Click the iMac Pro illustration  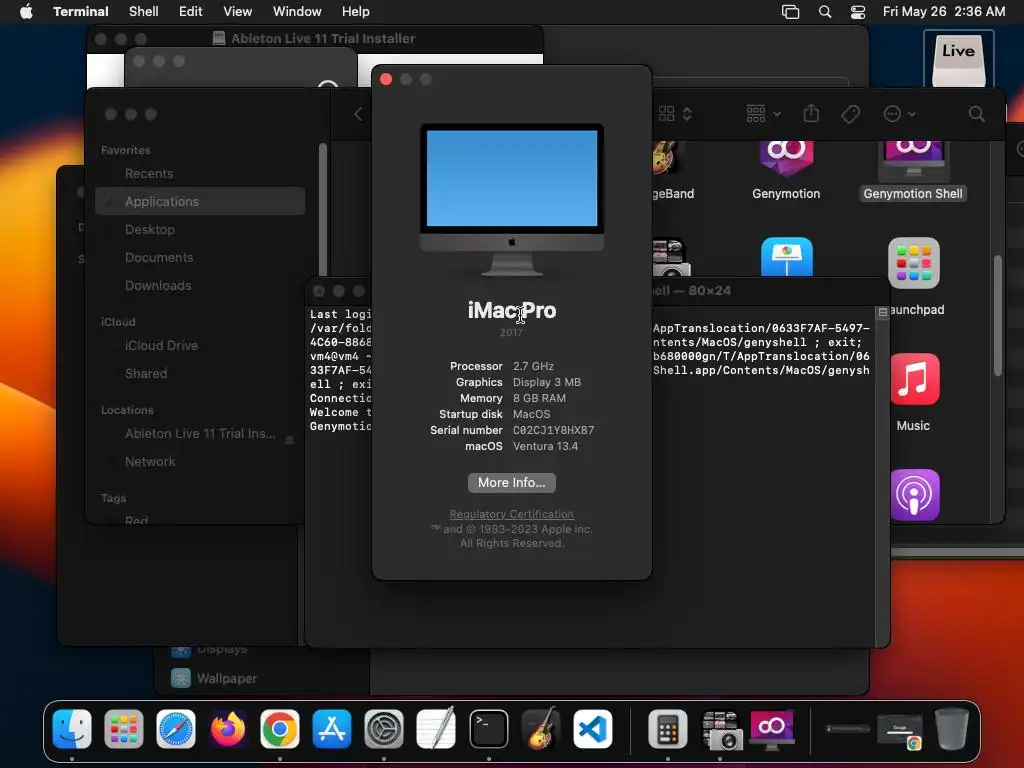click(x=511, y=199)
